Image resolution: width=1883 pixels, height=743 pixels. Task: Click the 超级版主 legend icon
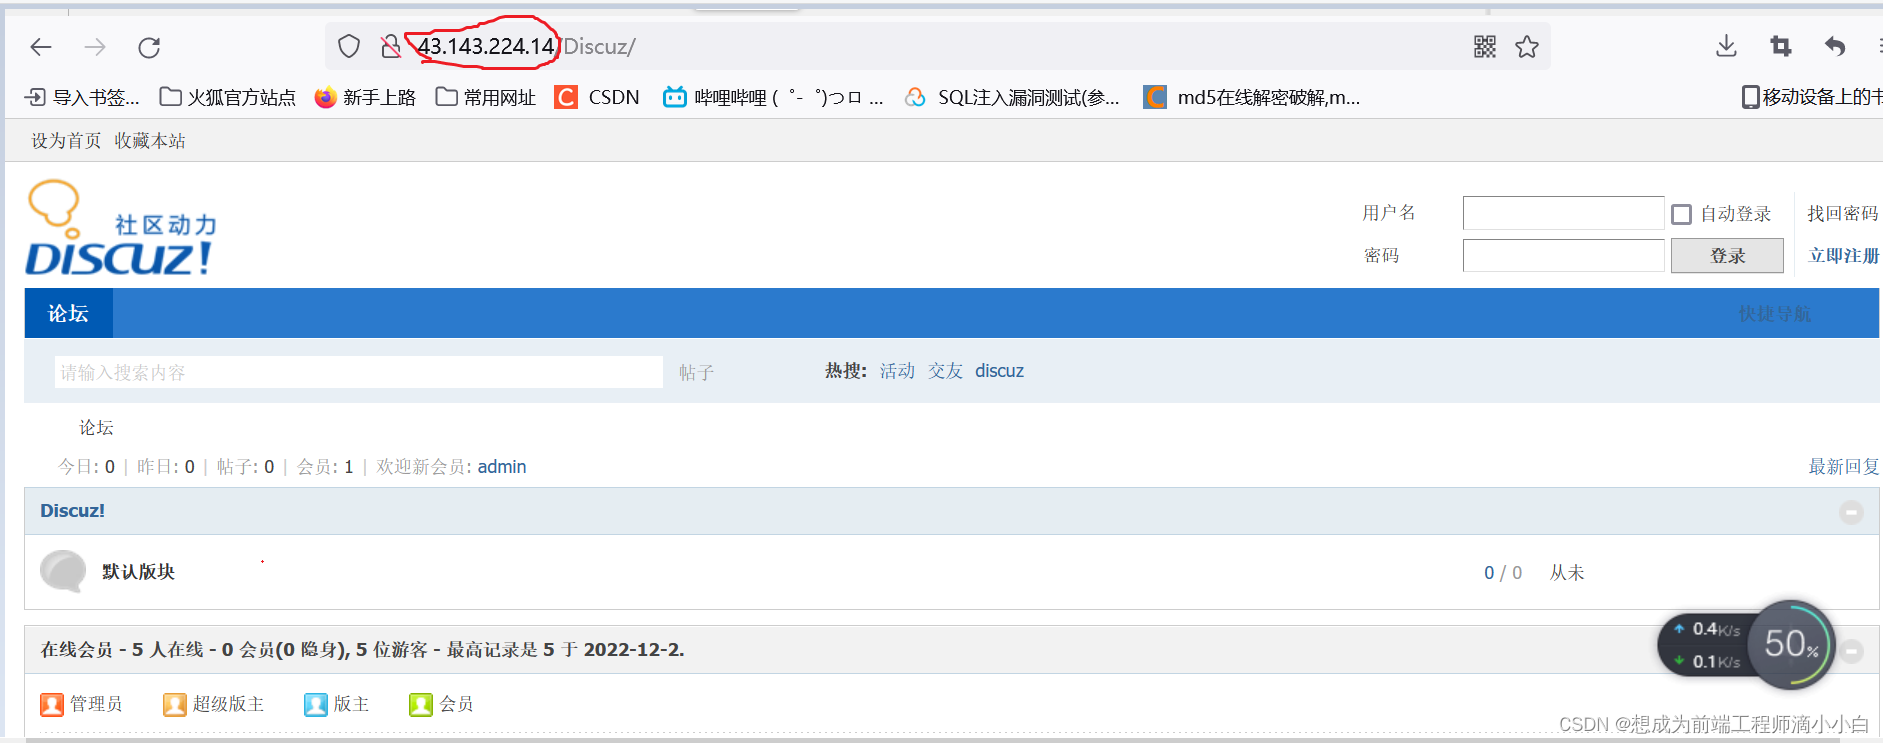coord(175,704)
